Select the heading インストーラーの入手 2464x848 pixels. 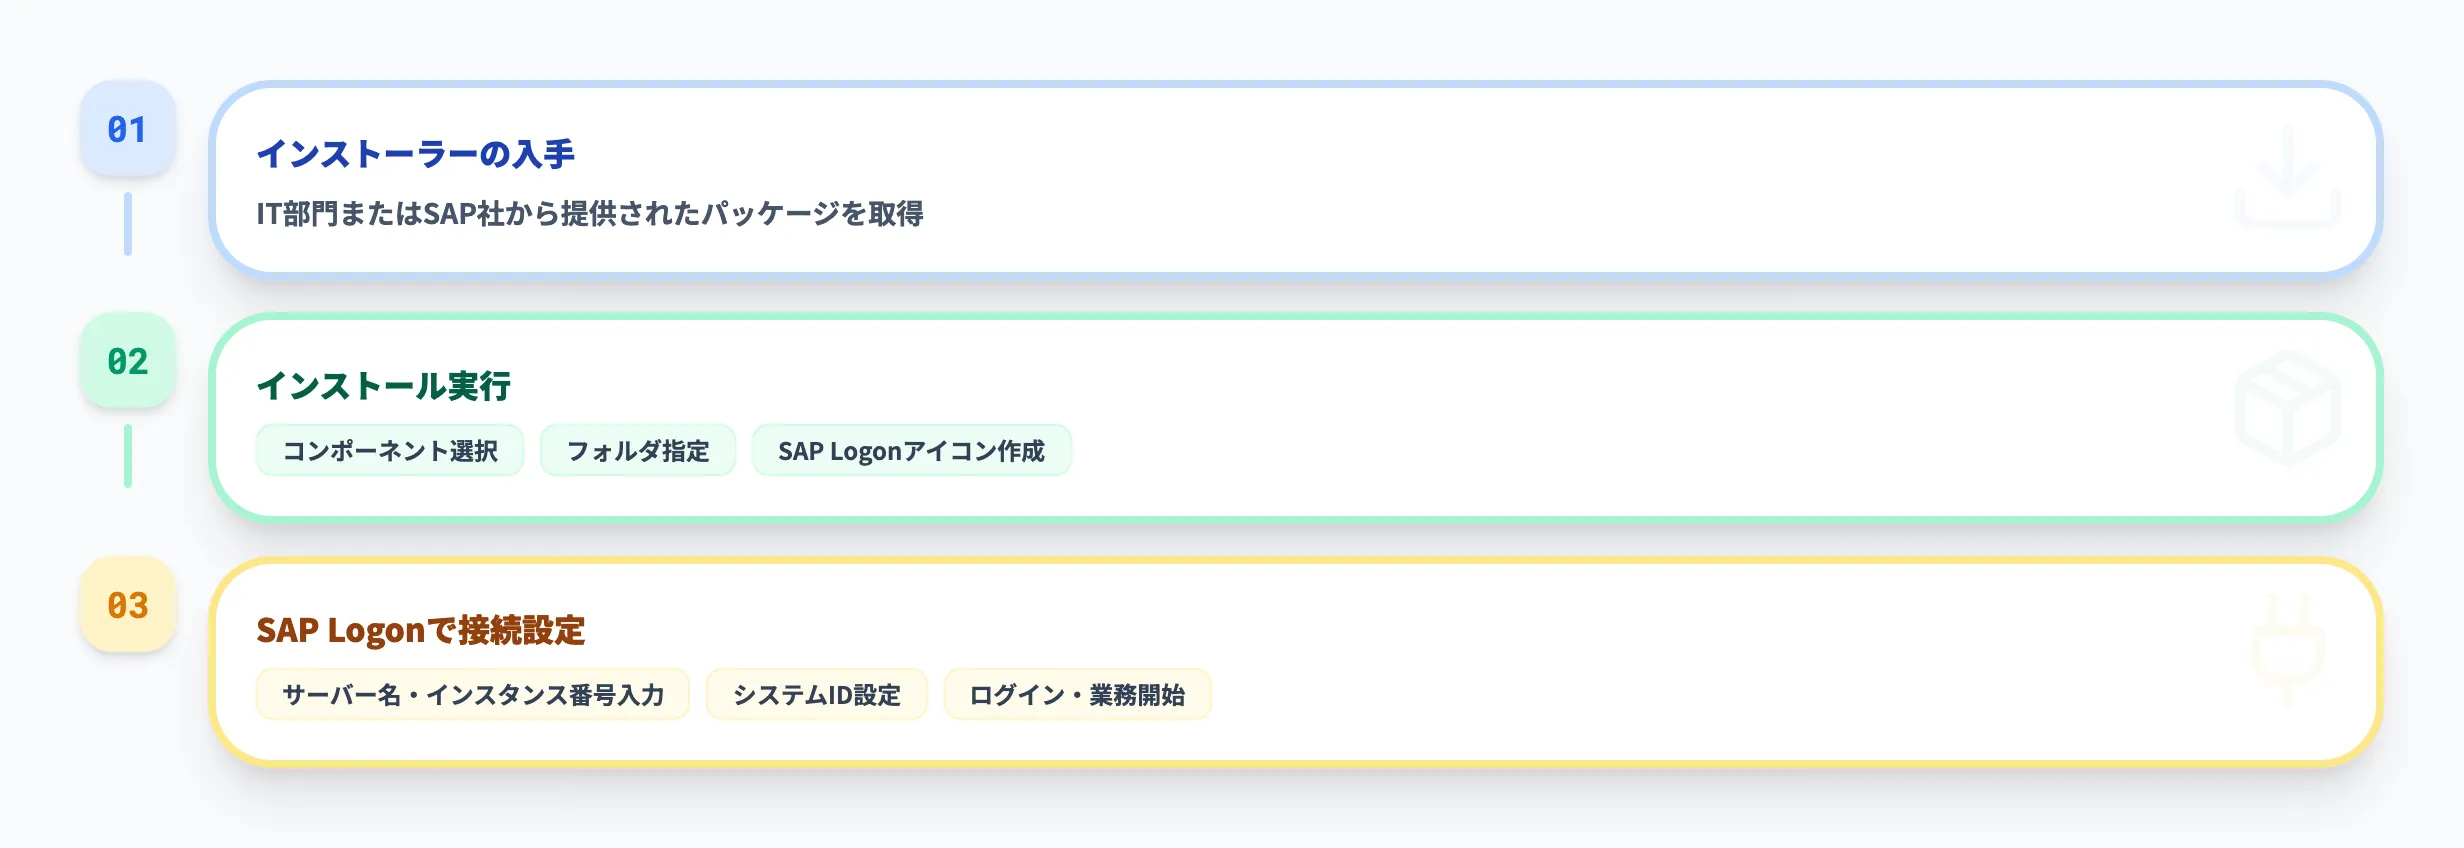[415, 154]
